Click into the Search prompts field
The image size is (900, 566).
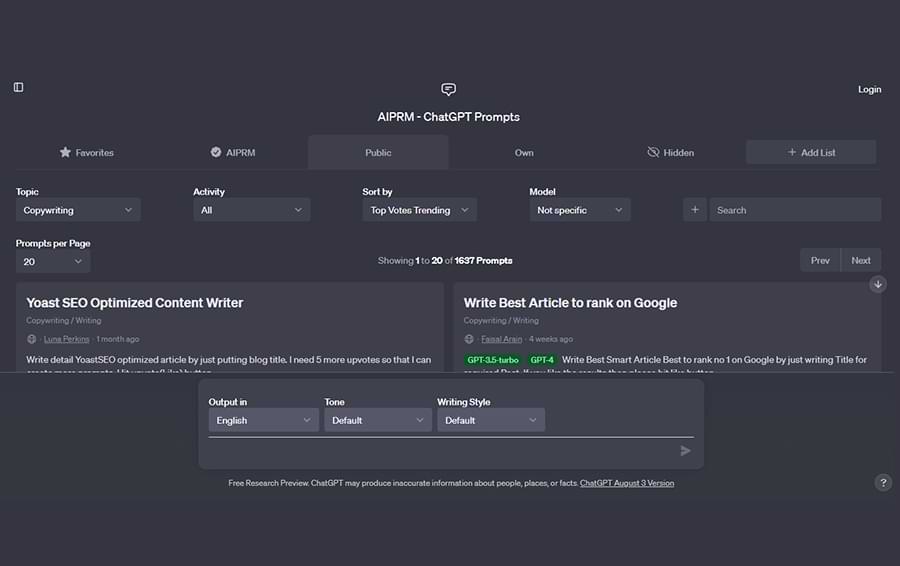click(795, 210)
